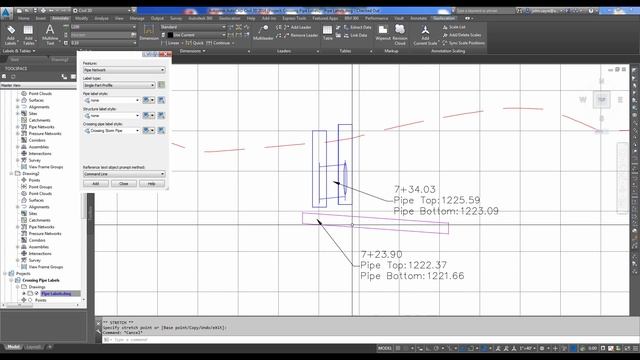Open the Modify ribbon tab

[x=81, y=18]
